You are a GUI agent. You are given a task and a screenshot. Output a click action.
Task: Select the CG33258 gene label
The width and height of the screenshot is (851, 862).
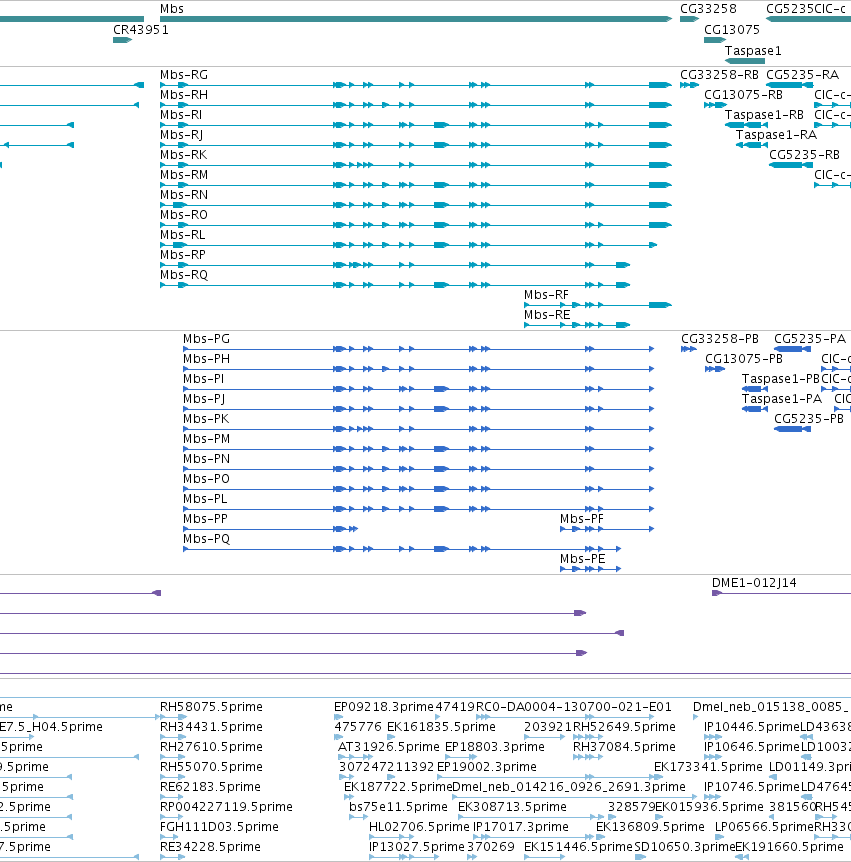pos(708,9)
